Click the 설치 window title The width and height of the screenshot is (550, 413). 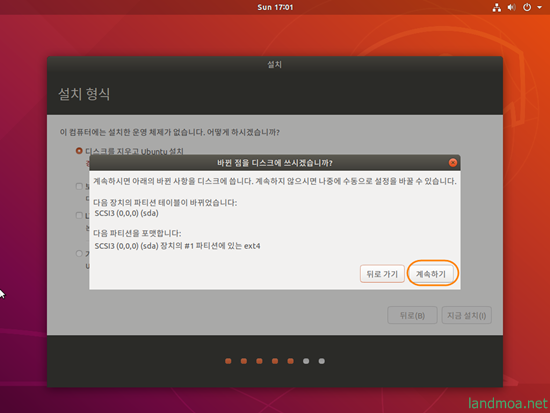tap(275, 65)
